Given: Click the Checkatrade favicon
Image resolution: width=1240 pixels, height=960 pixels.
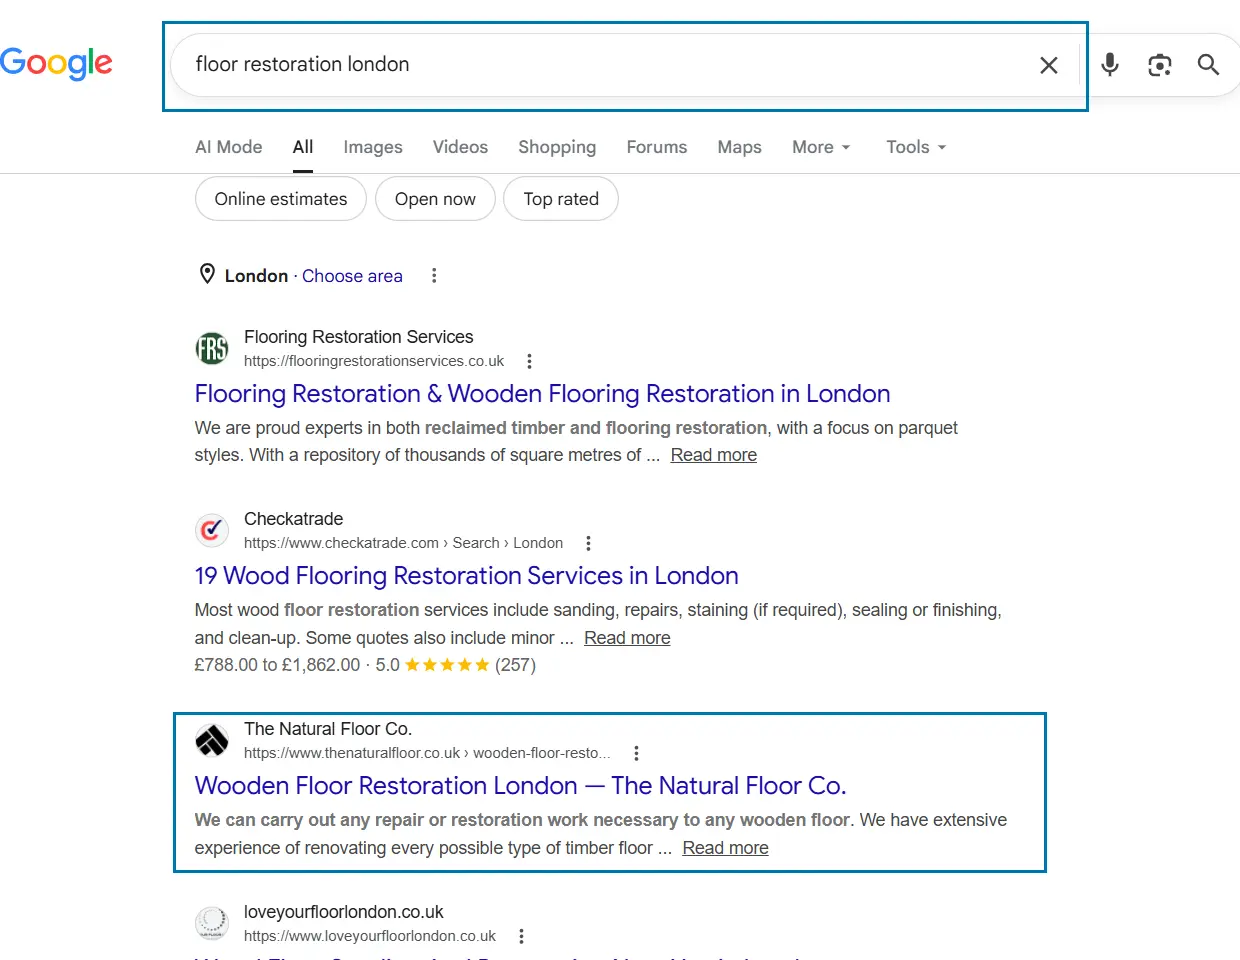Looking at the screenshot, I should 212,531.
